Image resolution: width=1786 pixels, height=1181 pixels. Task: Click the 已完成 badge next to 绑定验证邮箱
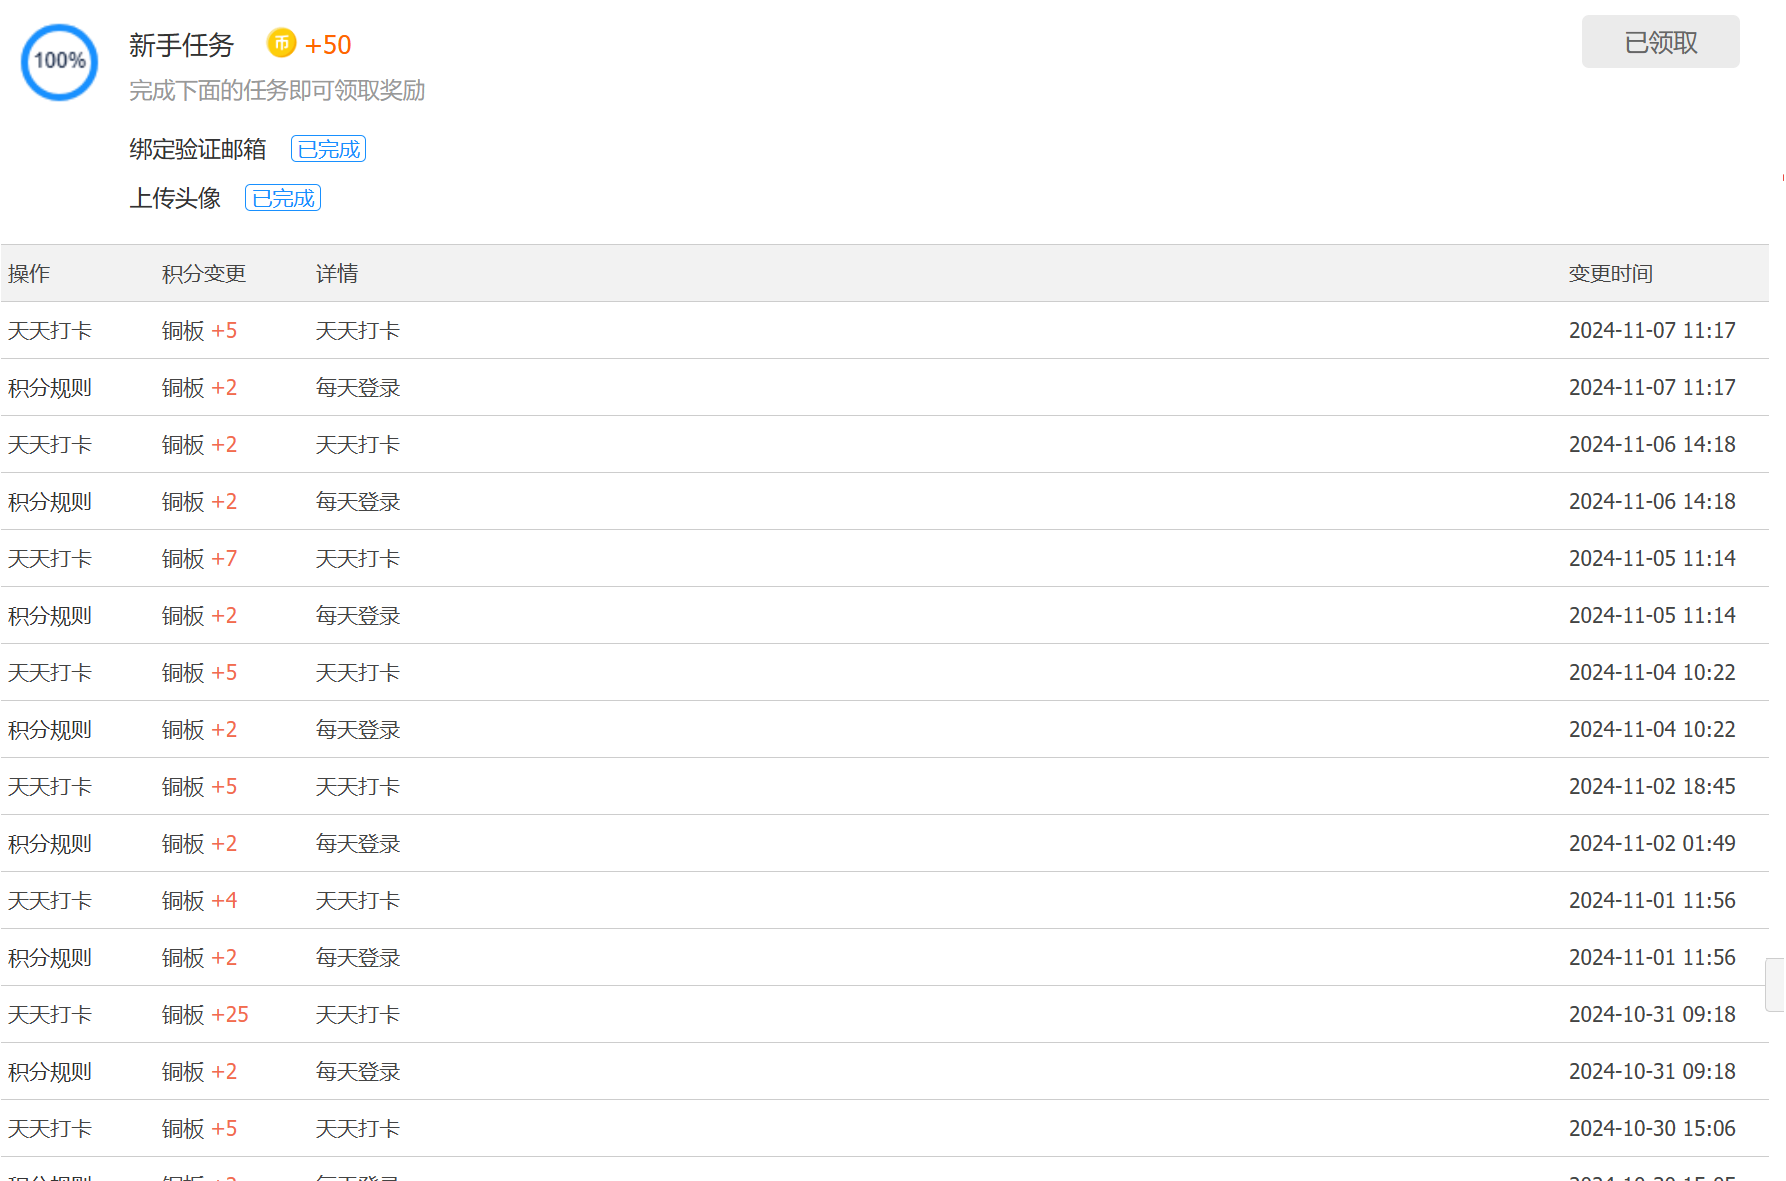(x=328, y=149)
